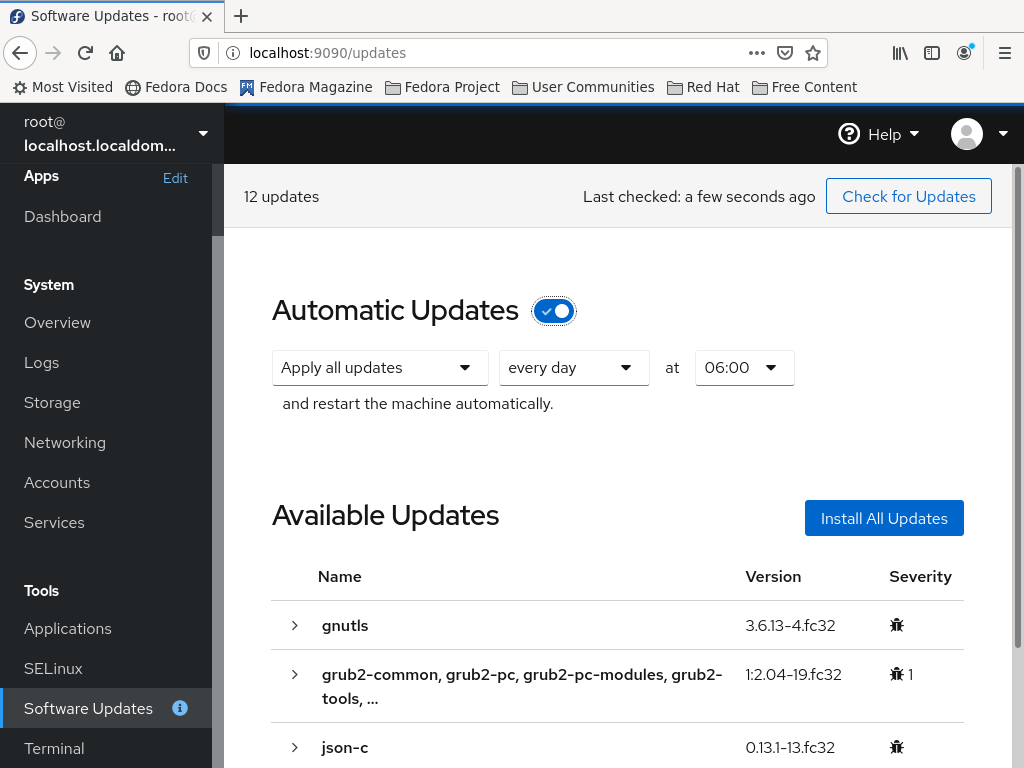Image resolution: width=1024 pixels, height=768 pixels.
Task: Open Fedora Project bookmarks folder
Action: pos(442,88)
